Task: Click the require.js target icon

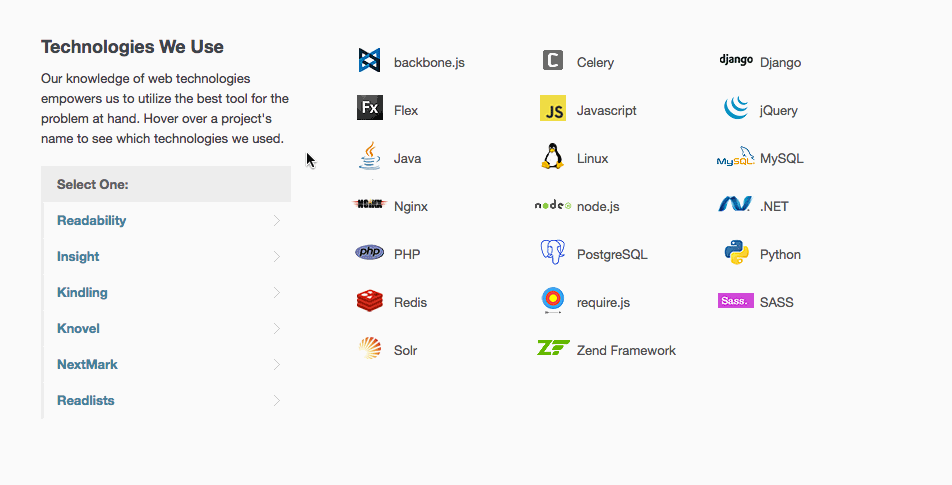Action: tap(552, 300)
